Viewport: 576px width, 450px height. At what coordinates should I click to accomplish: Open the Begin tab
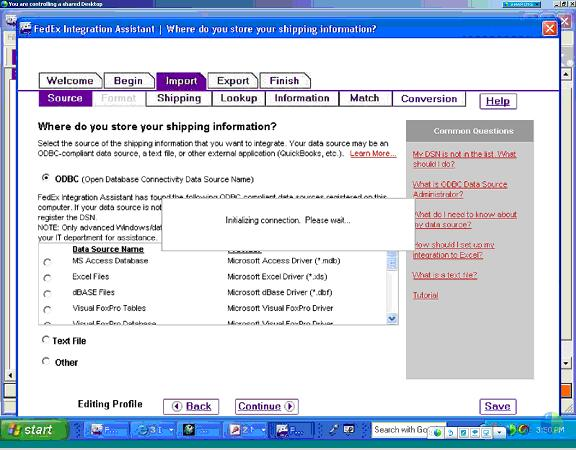129,81
